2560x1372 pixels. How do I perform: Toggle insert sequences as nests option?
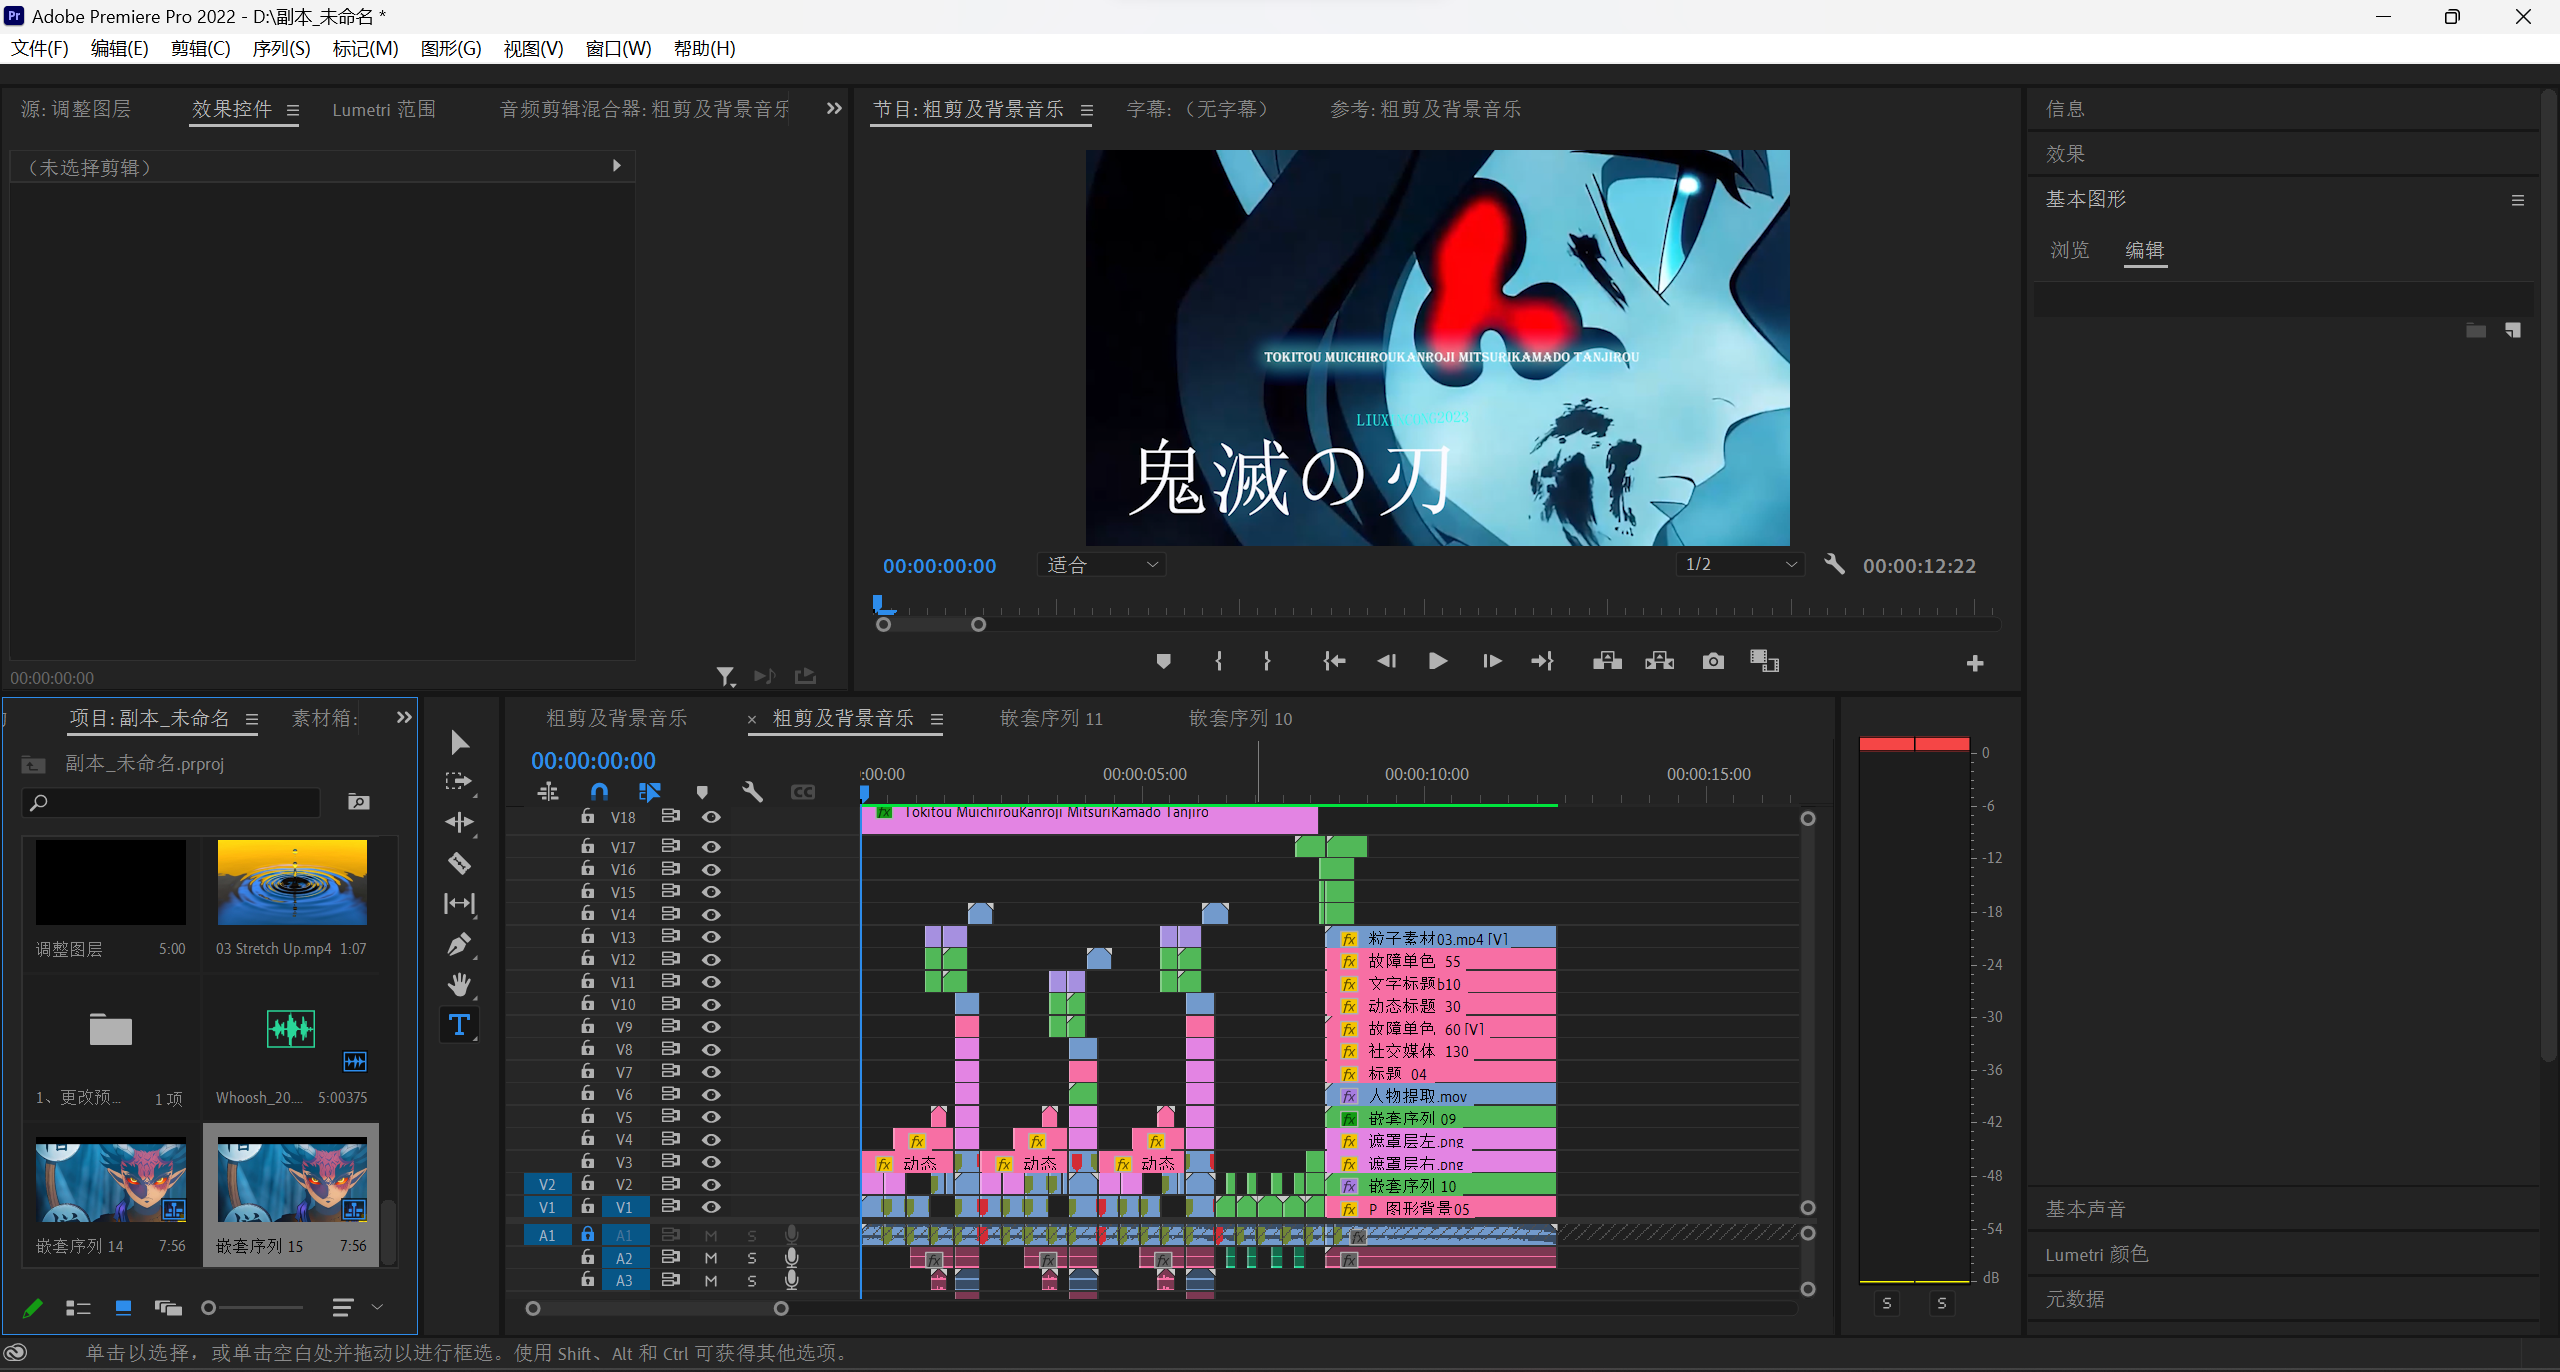[x=548, y=792]
